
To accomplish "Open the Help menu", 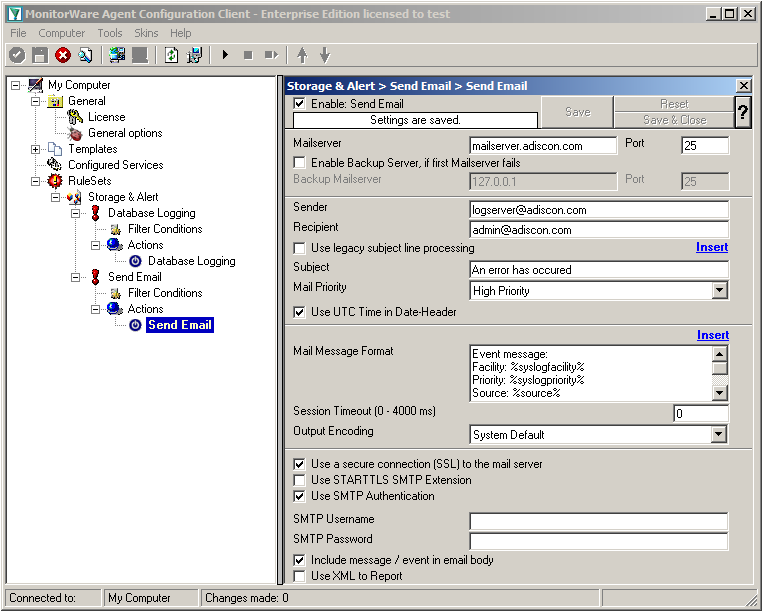I will pos(181,33).
